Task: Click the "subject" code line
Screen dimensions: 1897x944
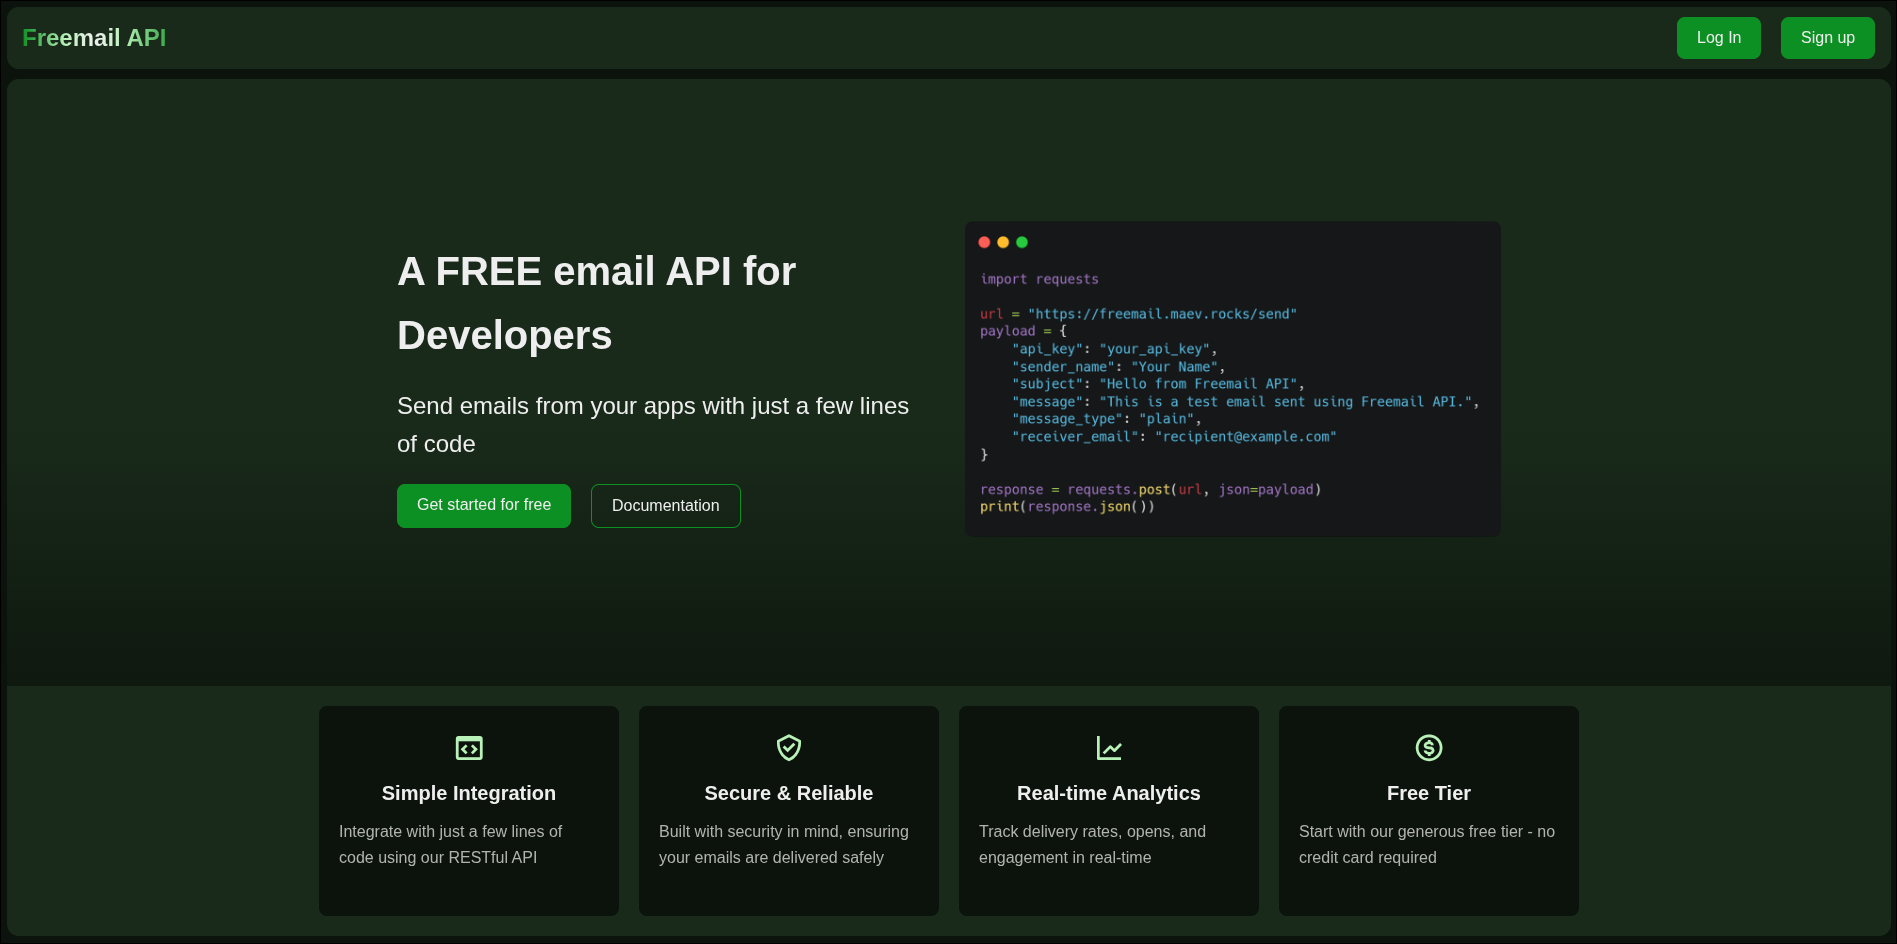Action: (x=1158, y=384)
